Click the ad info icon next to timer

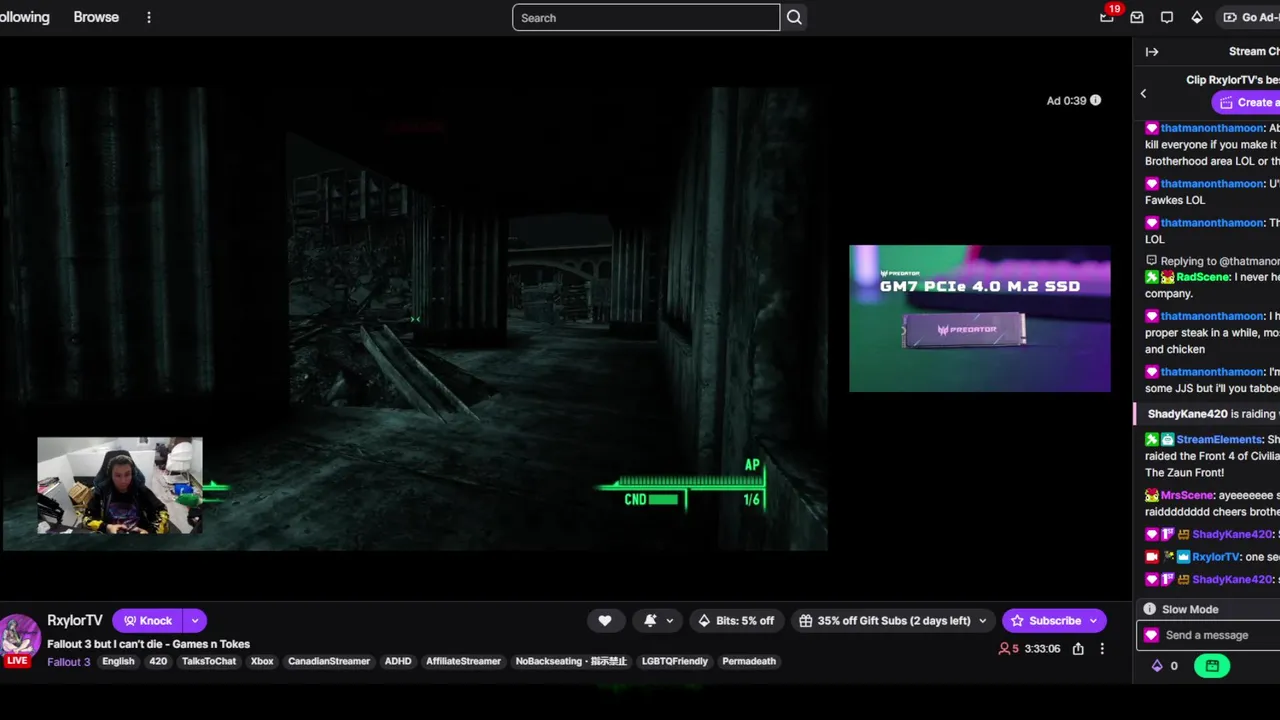click(x=1095, y=100)
